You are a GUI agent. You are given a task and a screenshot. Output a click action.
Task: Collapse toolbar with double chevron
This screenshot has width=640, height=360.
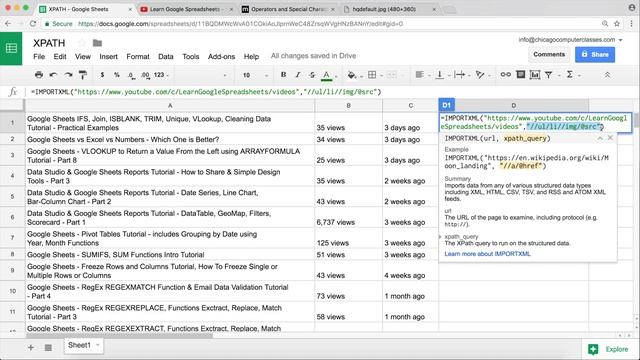[x=607, y=75]
